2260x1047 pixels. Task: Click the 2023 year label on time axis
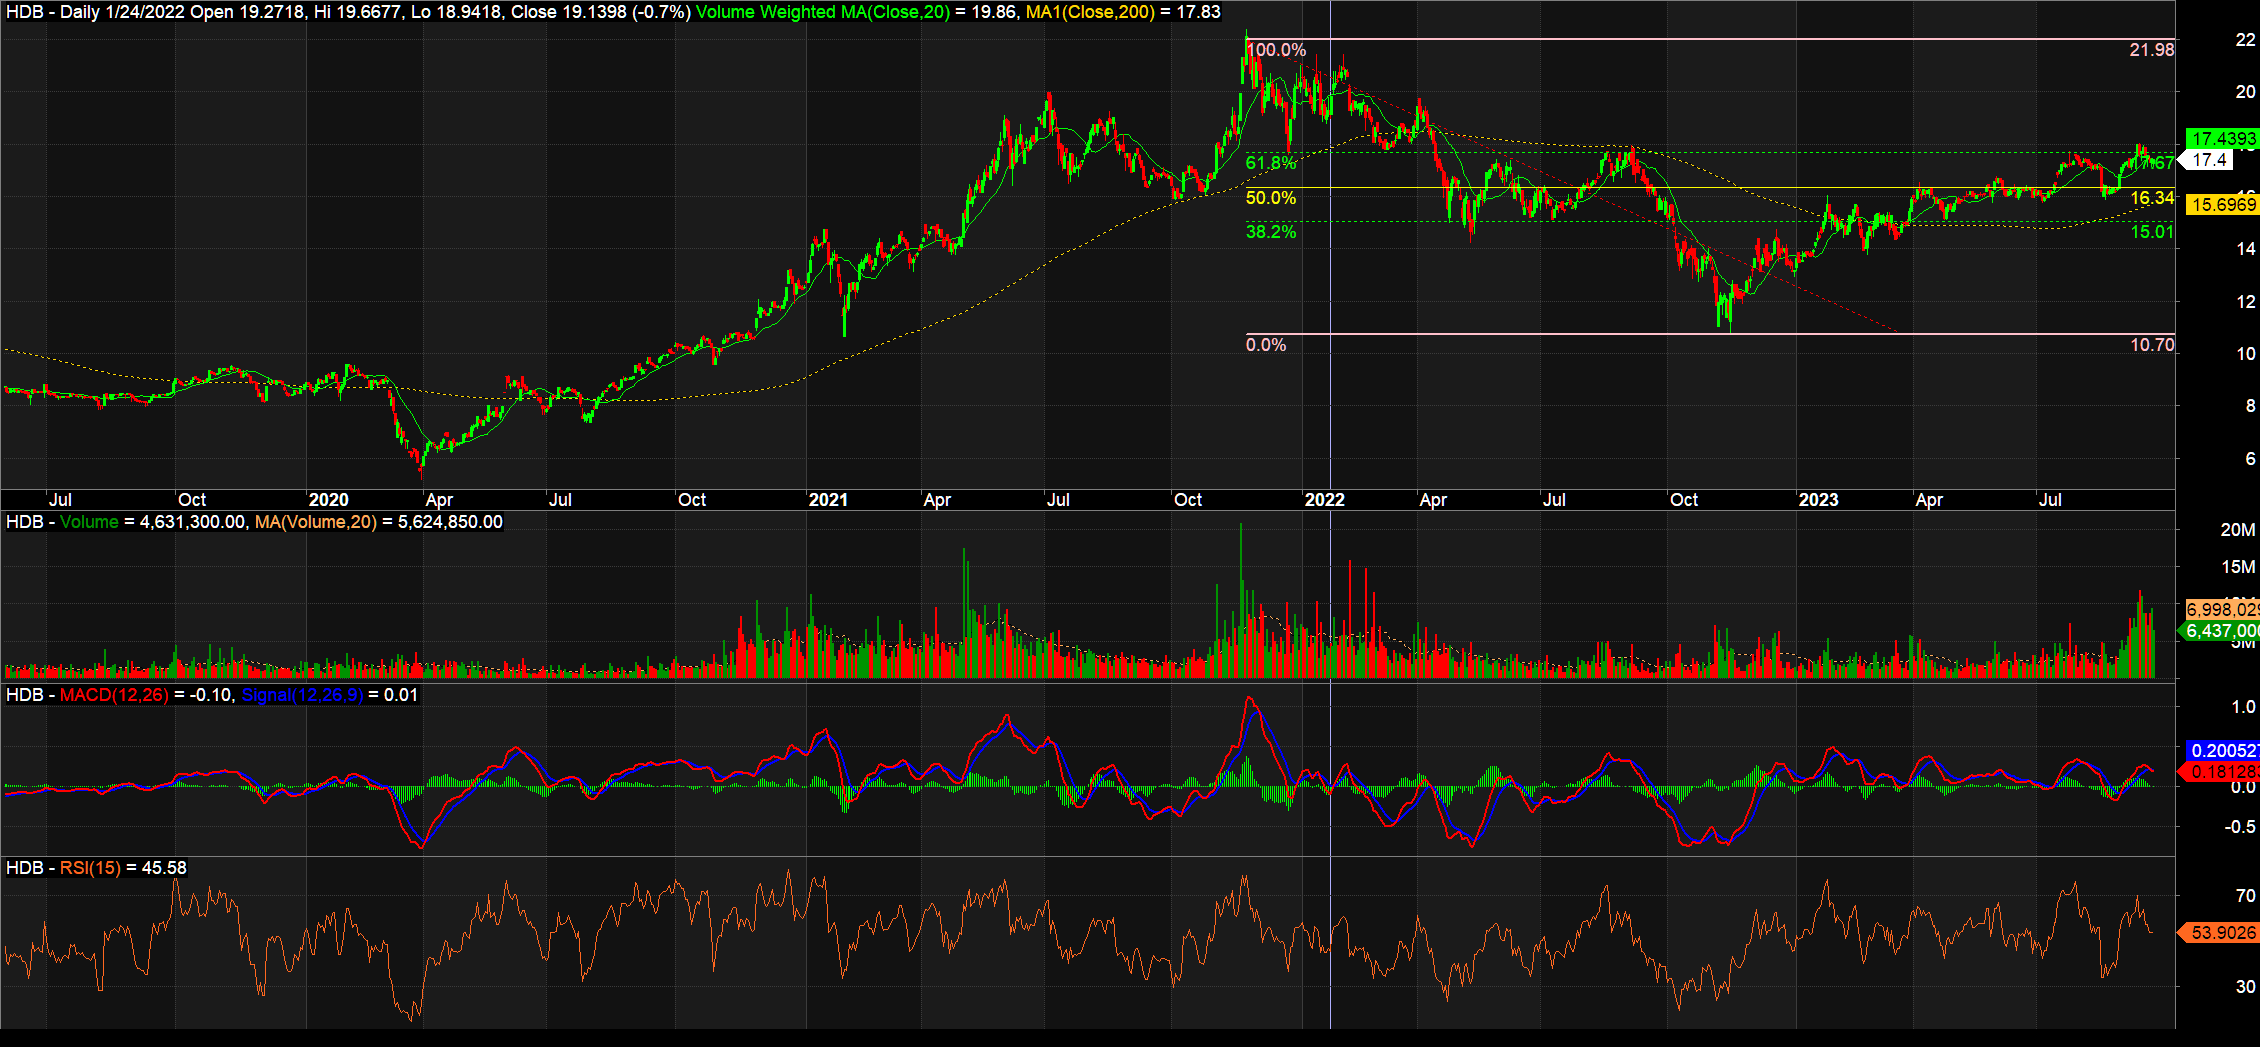click(x=1818, y=500)
